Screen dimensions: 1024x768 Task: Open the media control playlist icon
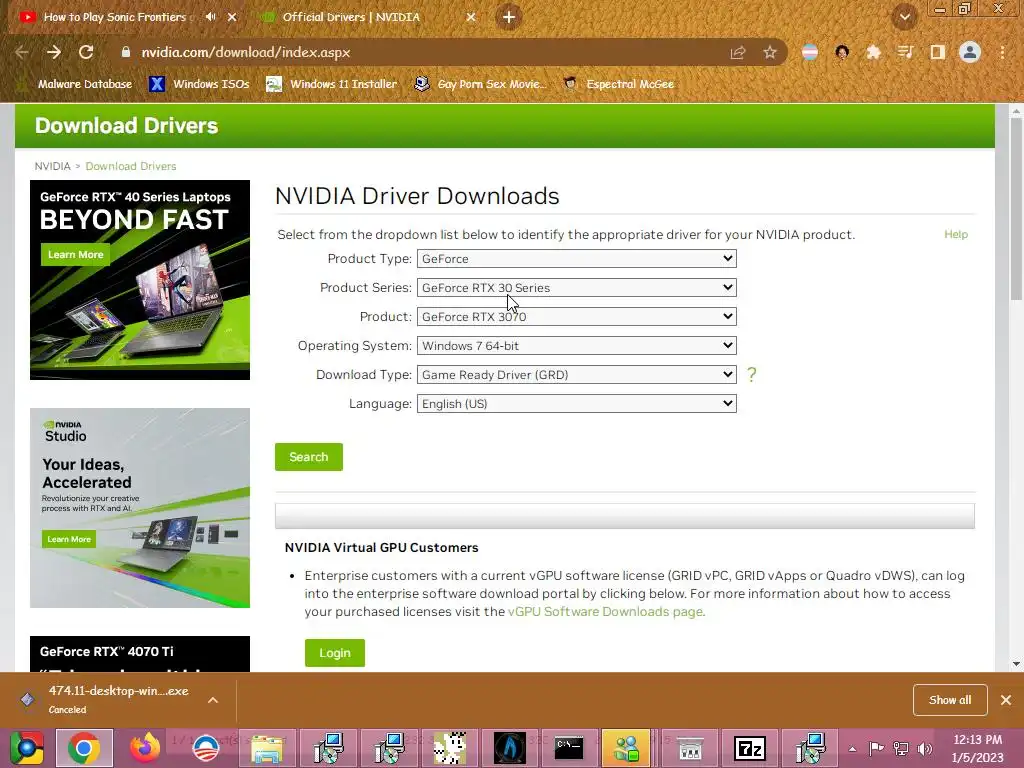click(905, 52)
